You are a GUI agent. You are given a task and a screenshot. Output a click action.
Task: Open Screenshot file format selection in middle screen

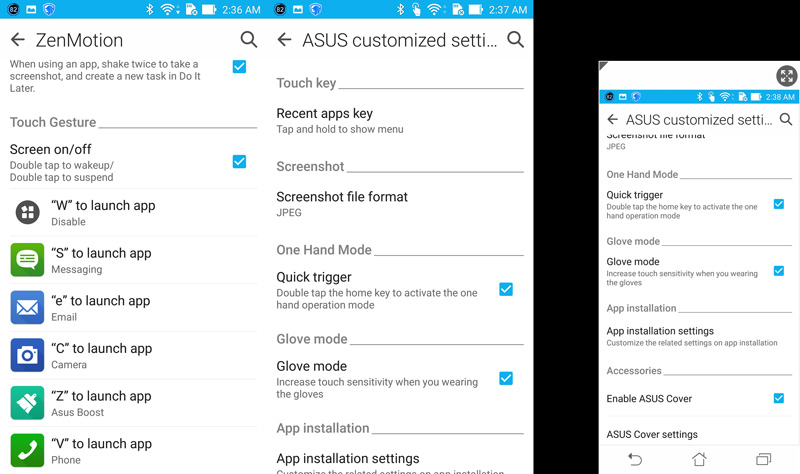click(342, 203)
